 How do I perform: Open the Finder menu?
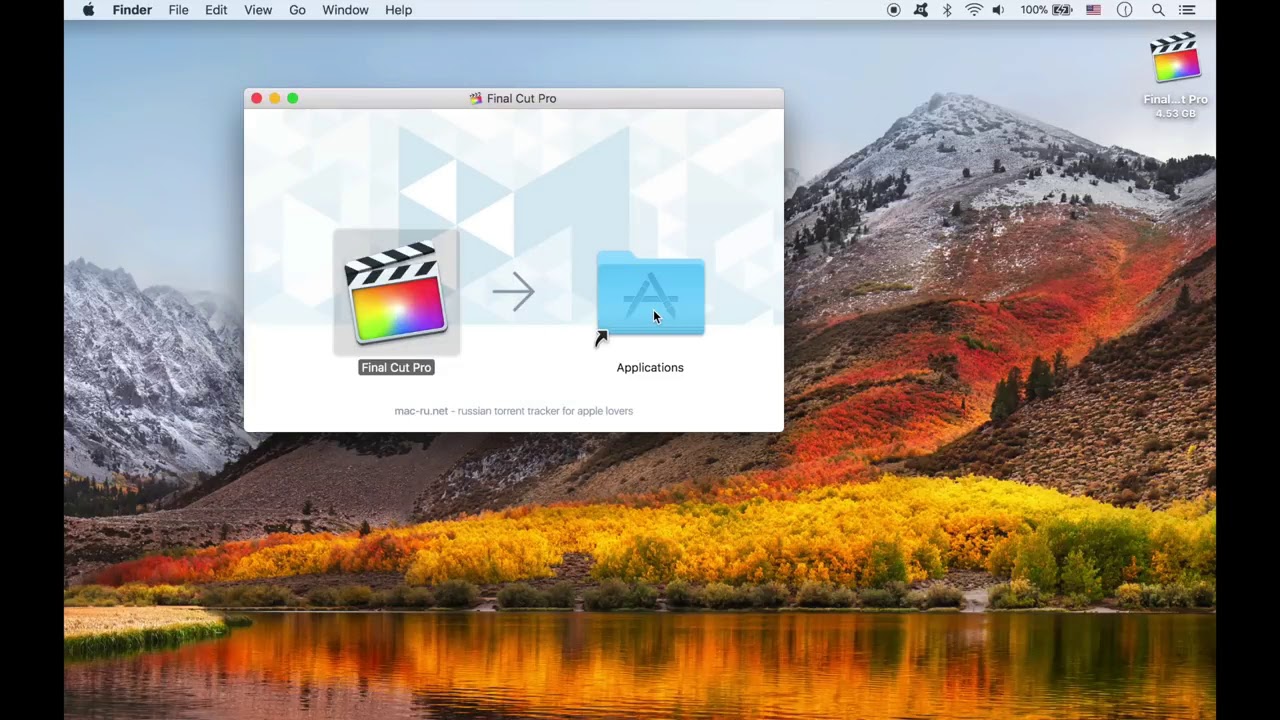click(x=132, y=10)
